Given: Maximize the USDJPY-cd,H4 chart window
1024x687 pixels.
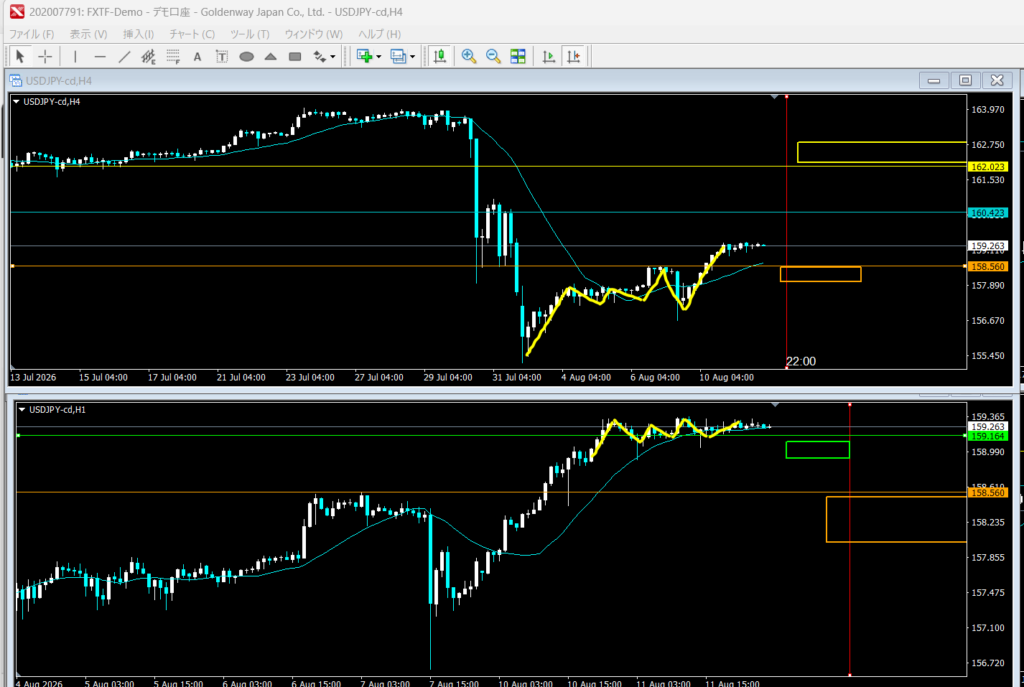Looking at the screenshot, I should tap(965, 80).
